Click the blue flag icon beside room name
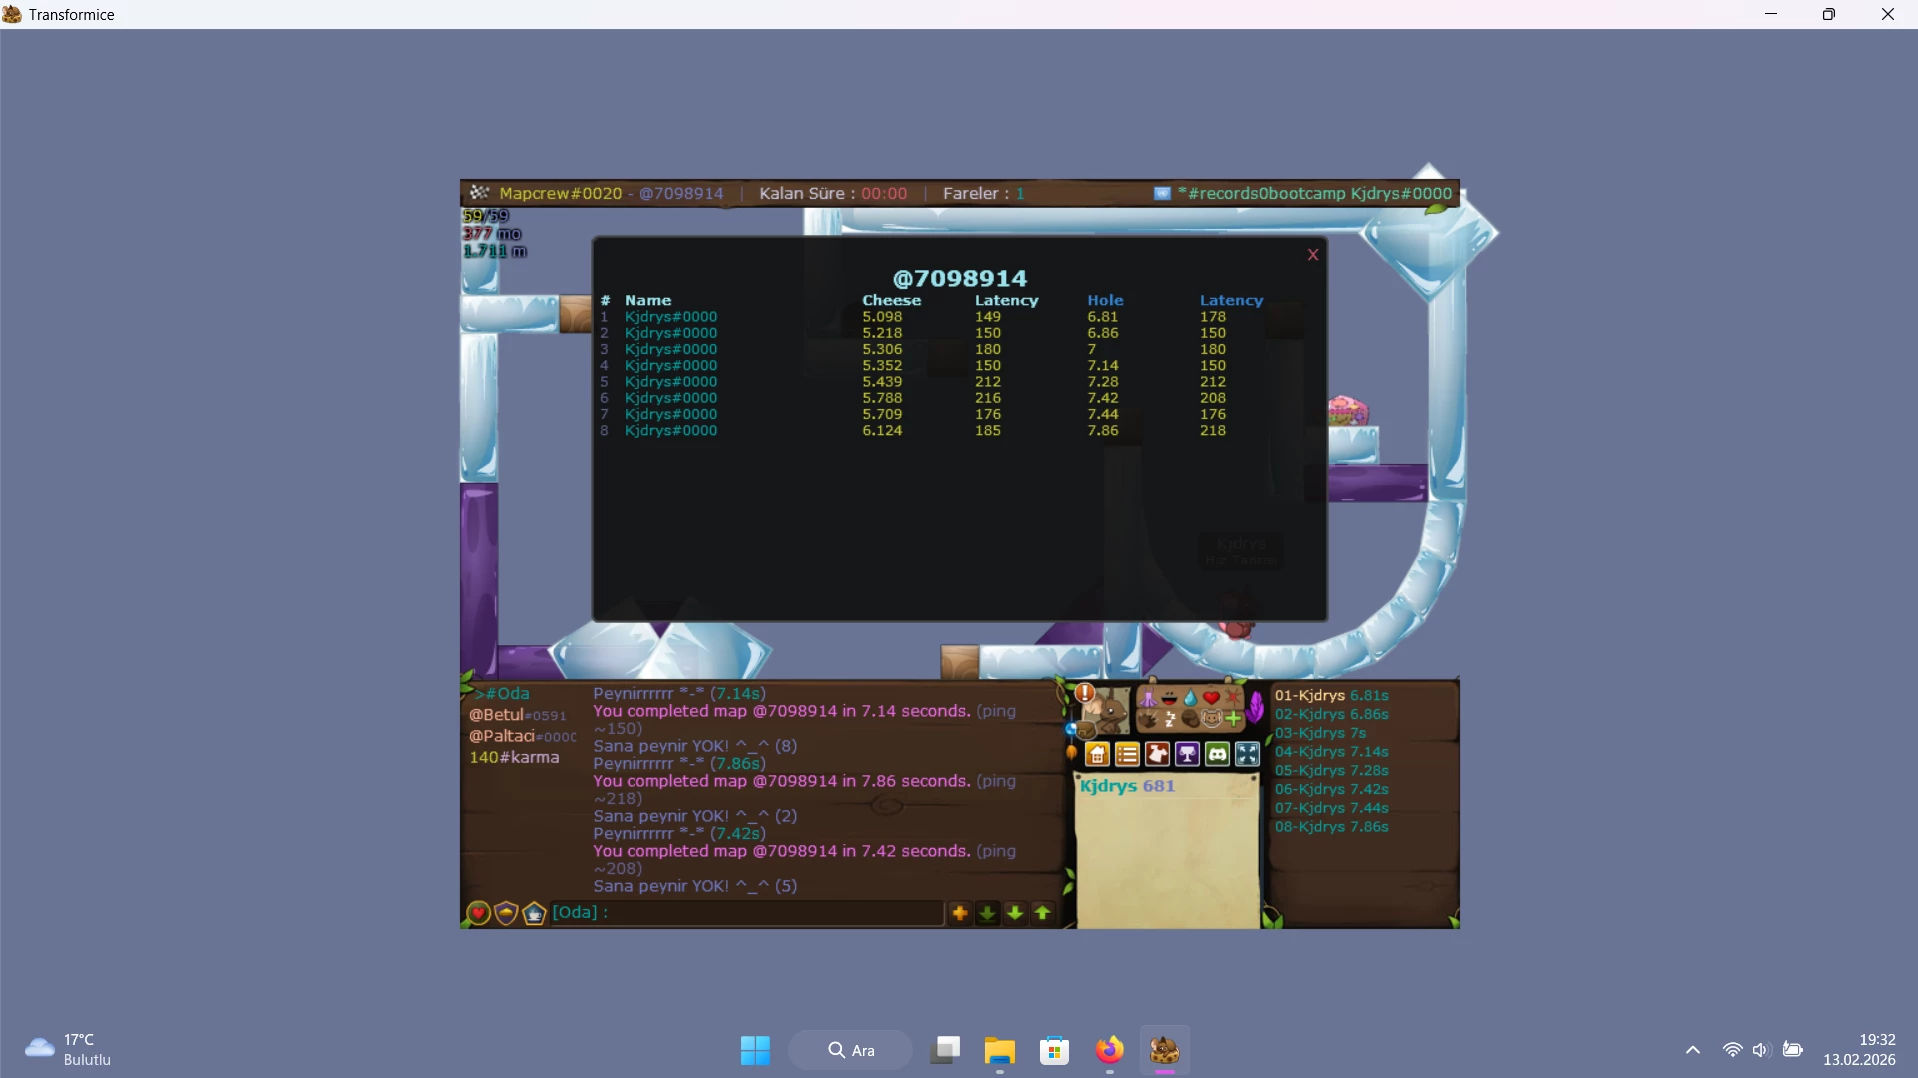 coord(1162,193)
